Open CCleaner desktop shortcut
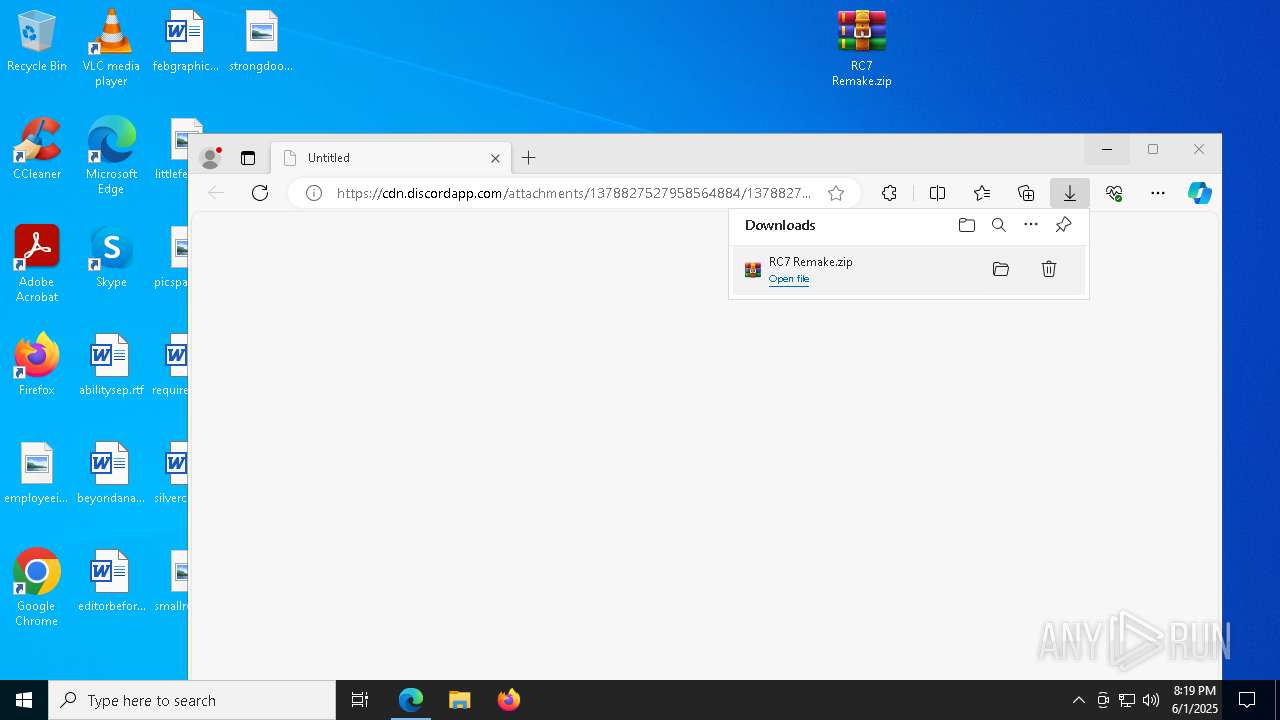Viewport: 1280px width, 720px height. [37, 150]
